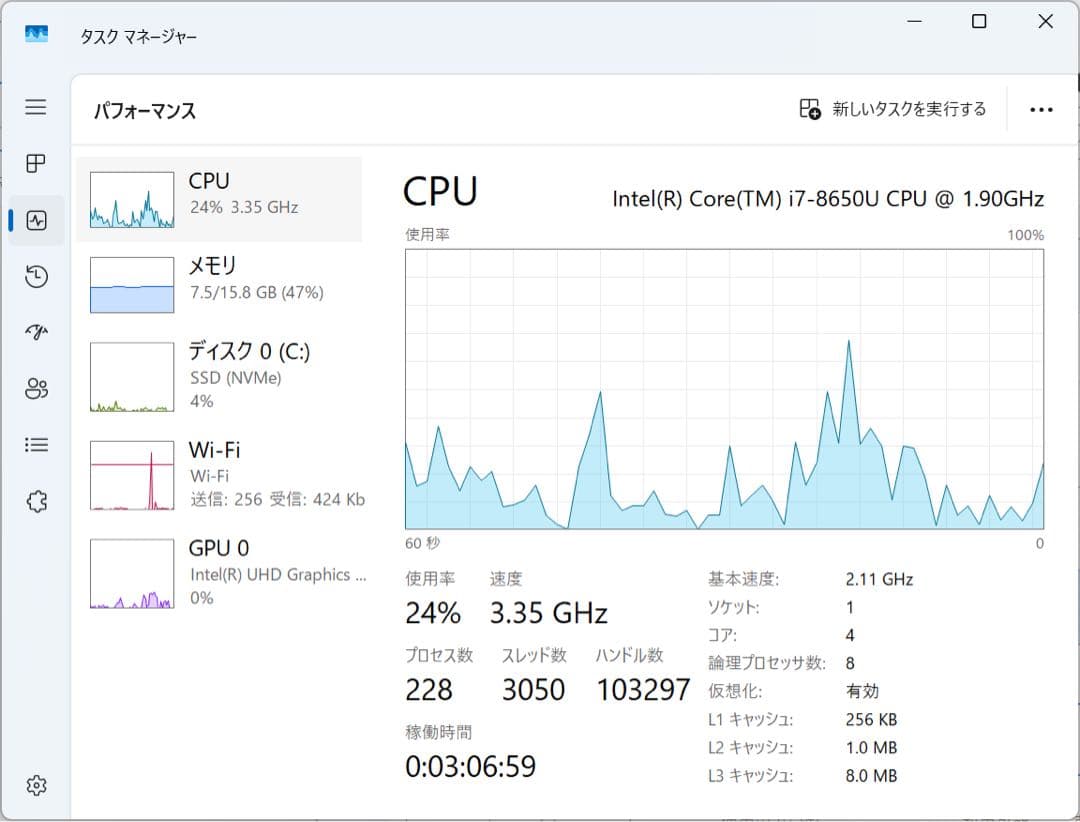
Task: Expand the navigation sidebar
Action: point(36,107)
